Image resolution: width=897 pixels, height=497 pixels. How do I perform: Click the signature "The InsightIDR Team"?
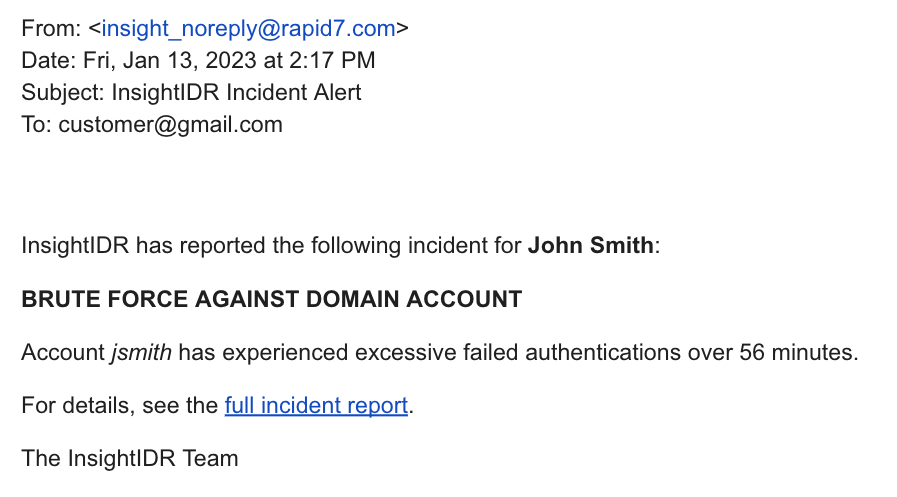[130, 459]
